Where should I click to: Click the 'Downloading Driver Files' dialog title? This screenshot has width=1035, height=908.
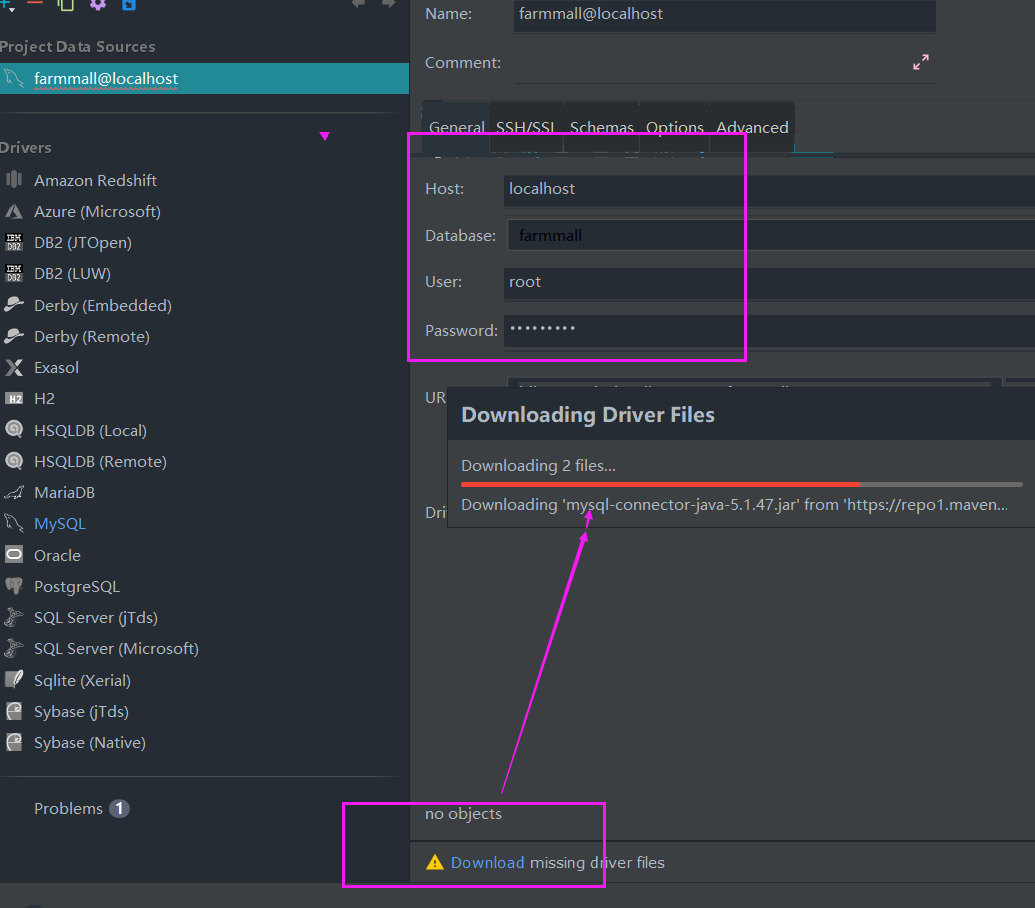(x=587, y=414)
